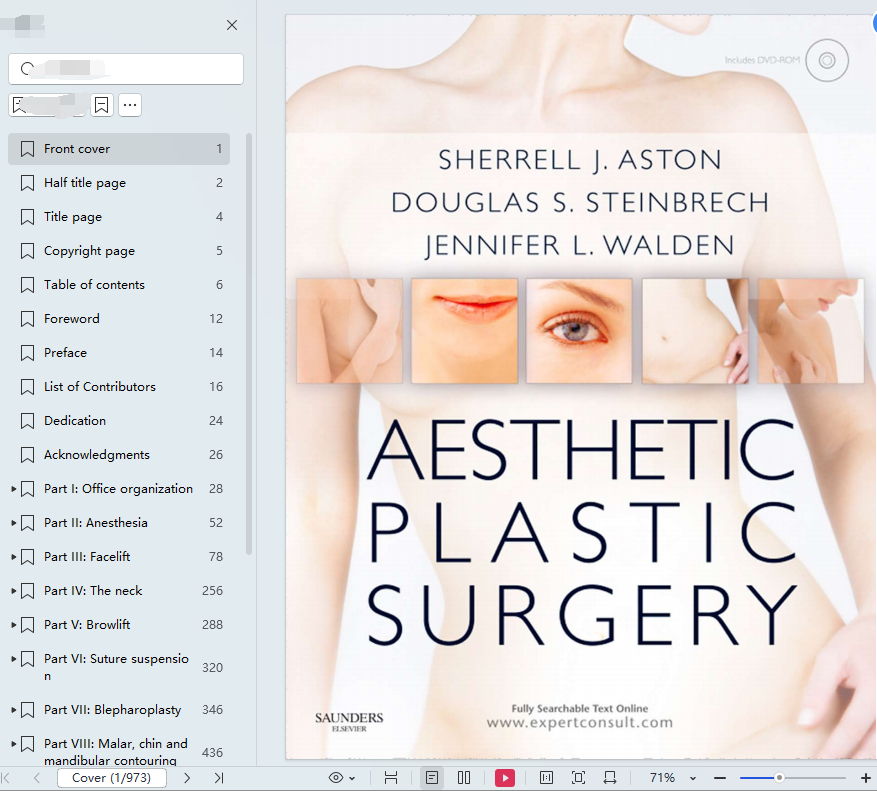Click bookmark icon beside Title page
The height and width of the screenshot is (791, 877).
(x=27, y=216)
